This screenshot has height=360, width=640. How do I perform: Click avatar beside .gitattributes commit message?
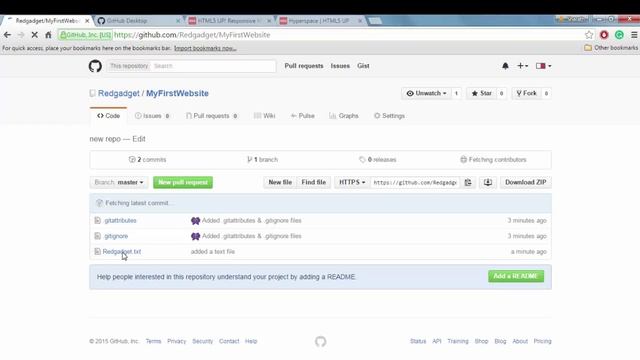pyautogui.click(x=196, y=220)
